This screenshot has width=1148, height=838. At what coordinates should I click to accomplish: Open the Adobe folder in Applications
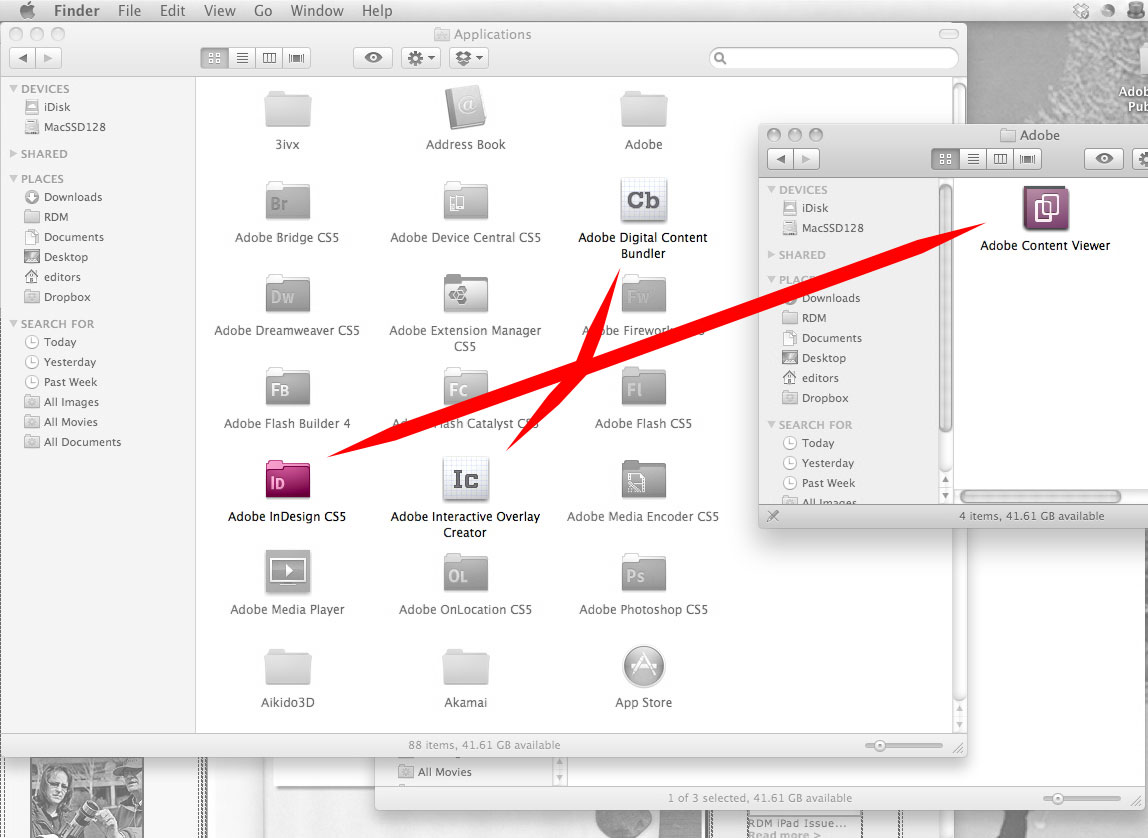click(644, 110)
